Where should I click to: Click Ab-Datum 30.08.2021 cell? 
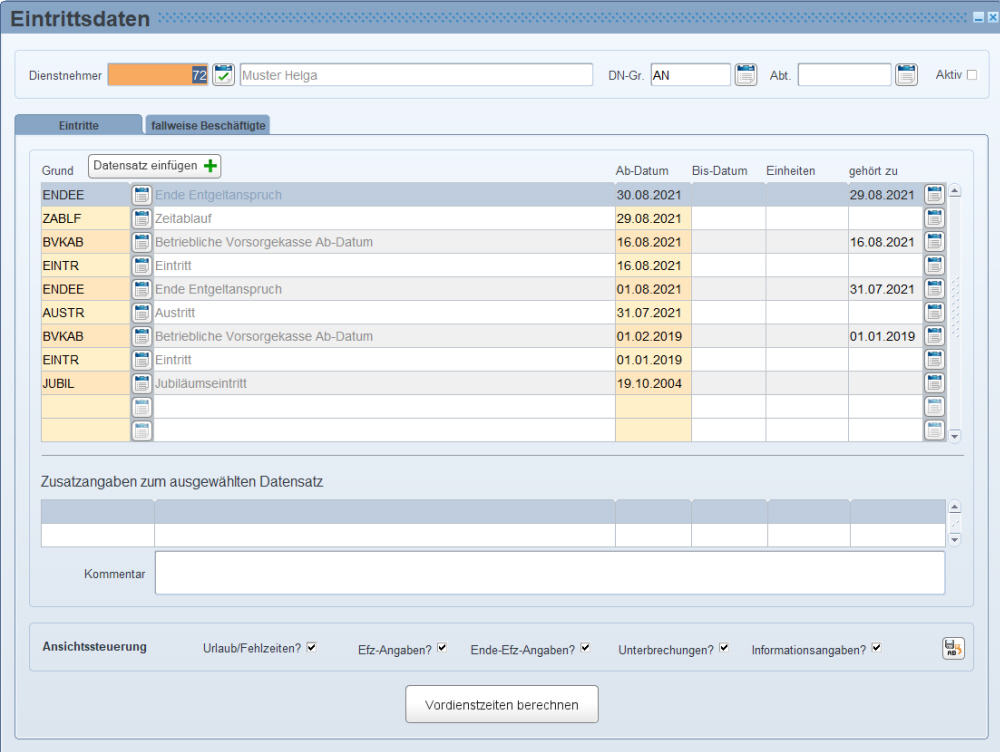(653, 195)
